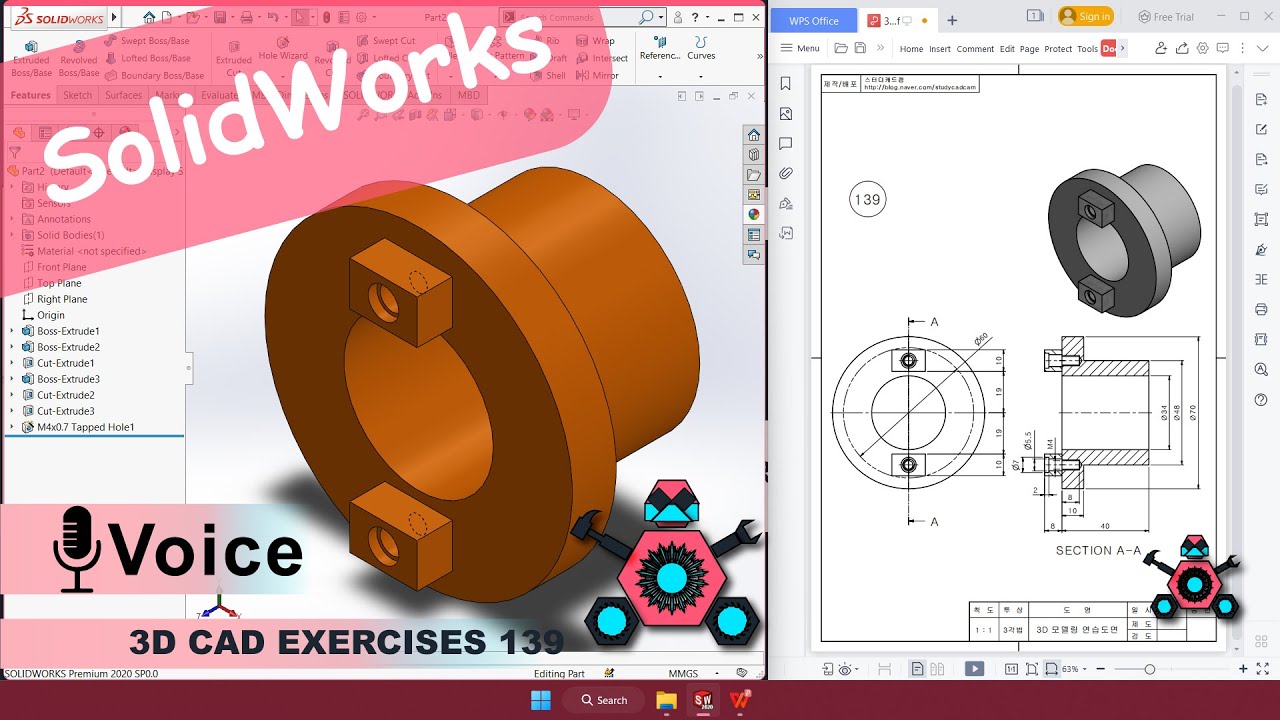Toggle the Select cursor tool in SolidWorks
The height and width of the screenshot is (720, 1280).
tap(299, 17)
